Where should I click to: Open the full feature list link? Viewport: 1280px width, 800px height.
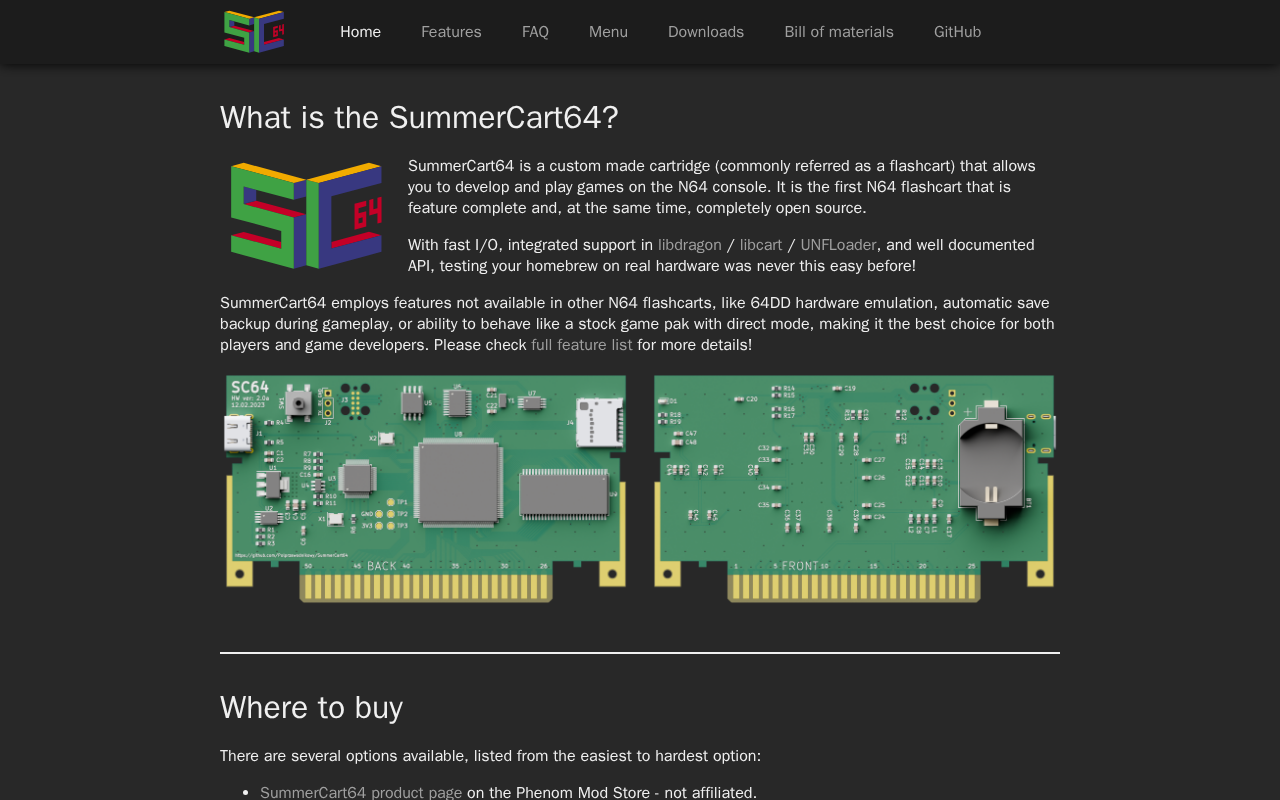click(581, 345)
